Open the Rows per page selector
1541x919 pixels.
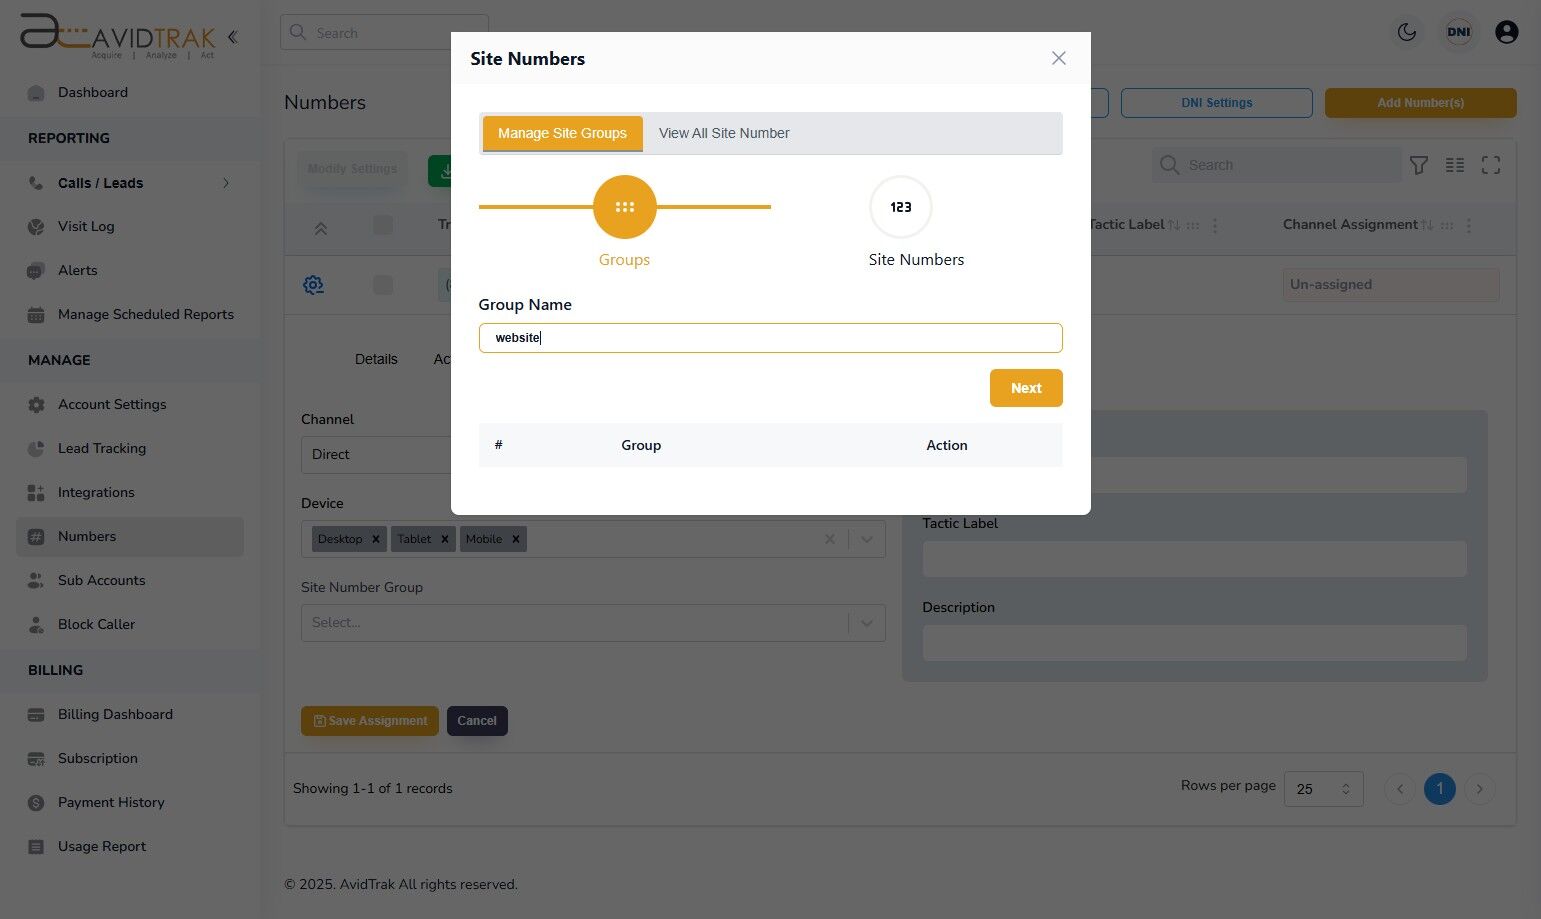[x=1323, y=789]
